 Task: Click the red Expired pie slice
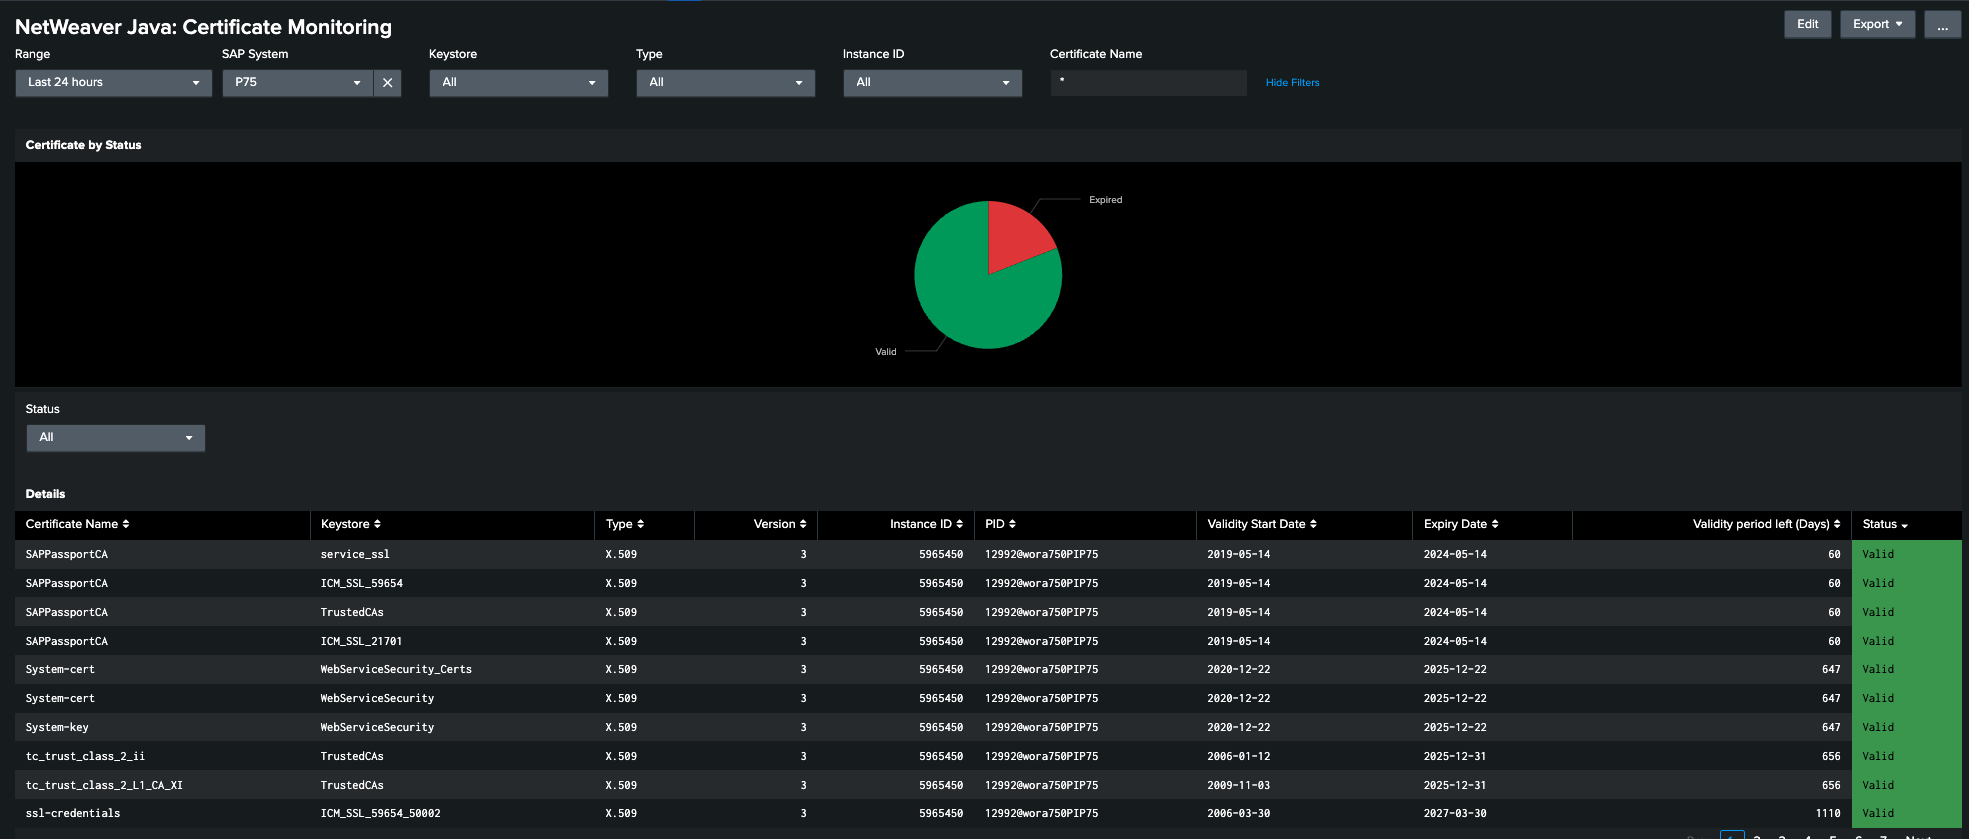[x=1012, y=235]
